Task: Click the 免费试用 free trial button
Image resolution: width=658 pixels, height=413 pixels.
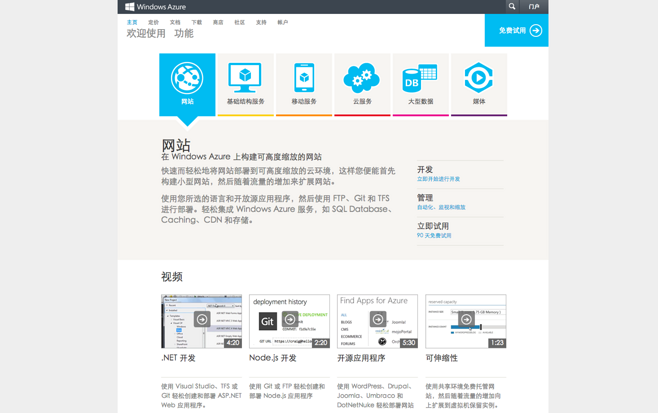Action: click(x=518, y=31)
